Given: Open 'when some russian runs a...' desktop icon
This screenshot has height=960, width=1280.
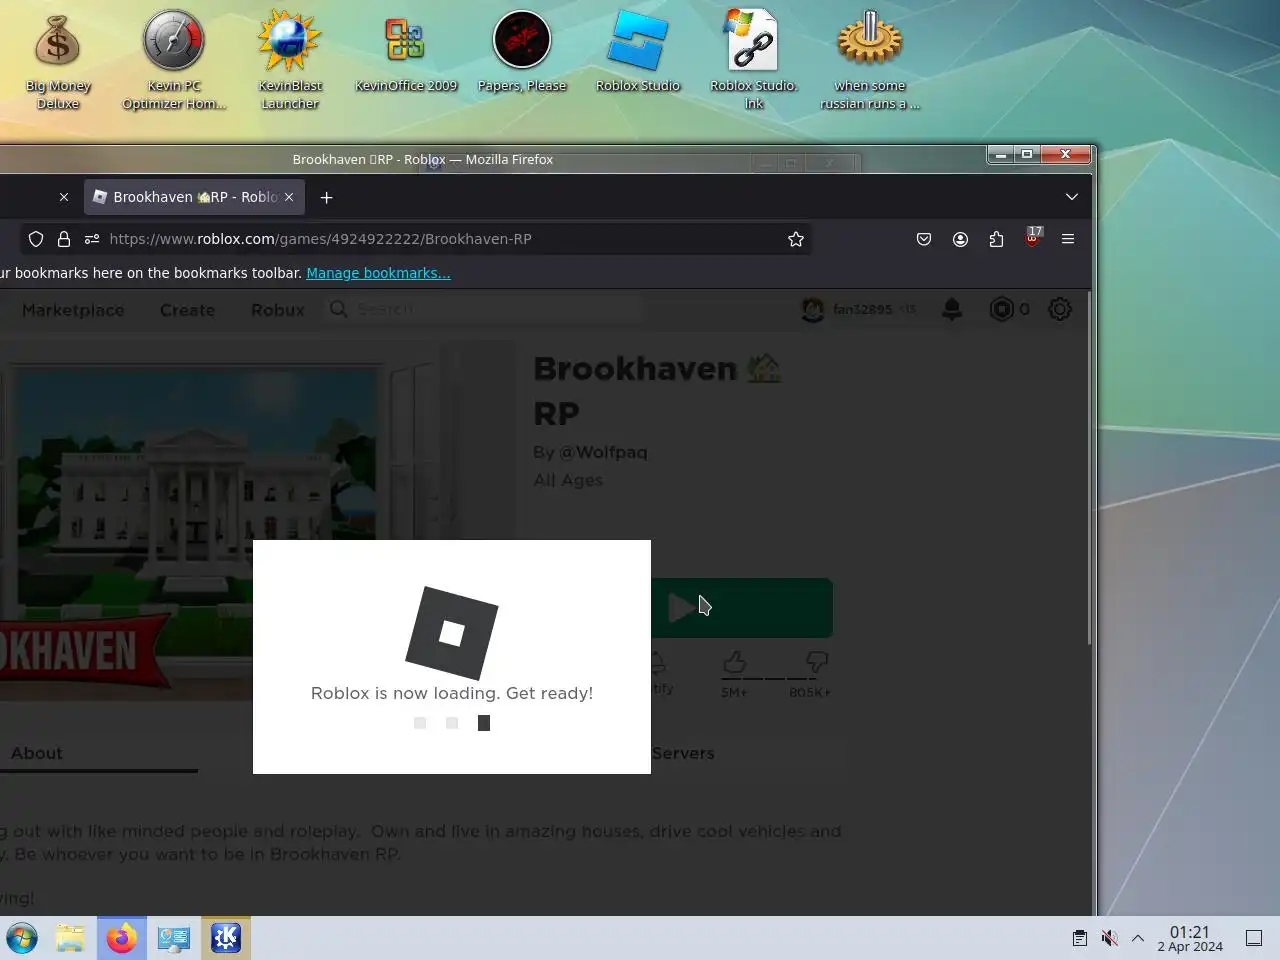Looking at the screenshot, I should click(x=870, y=61).
